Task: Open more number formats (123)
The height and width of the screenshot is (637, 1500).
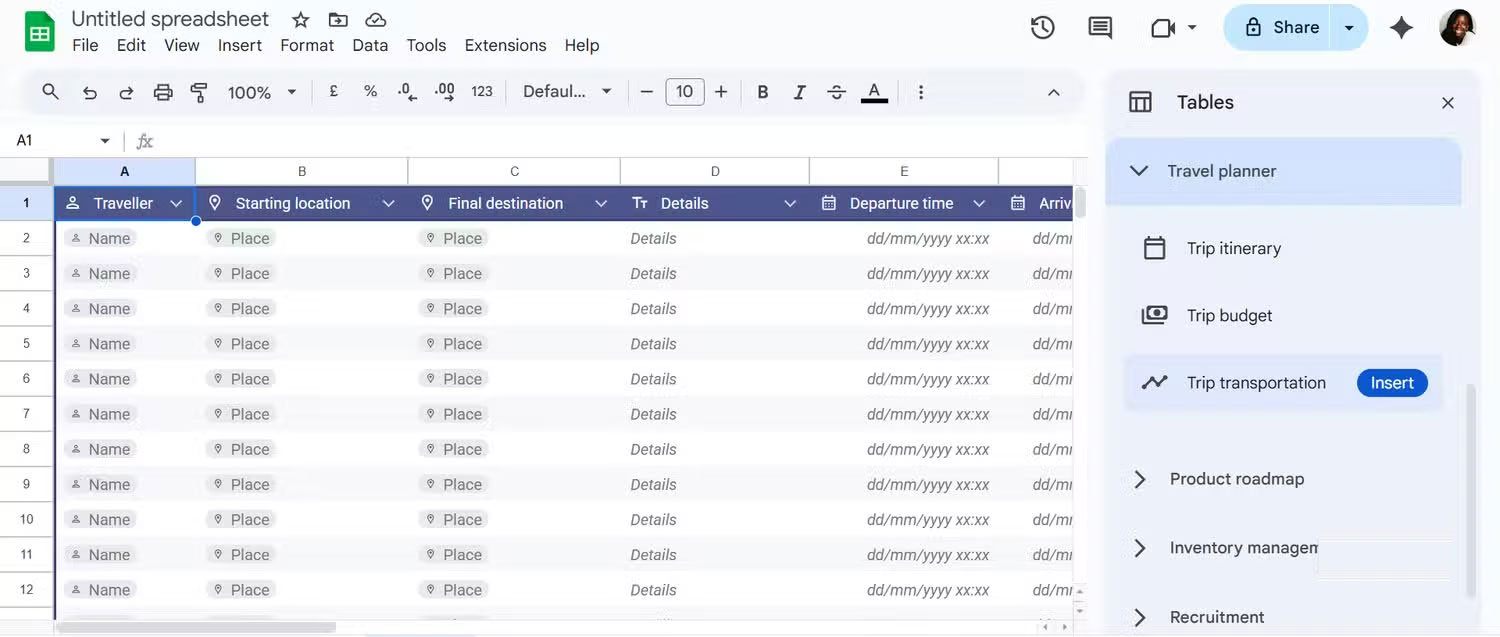Action: [x=481, y=91]
